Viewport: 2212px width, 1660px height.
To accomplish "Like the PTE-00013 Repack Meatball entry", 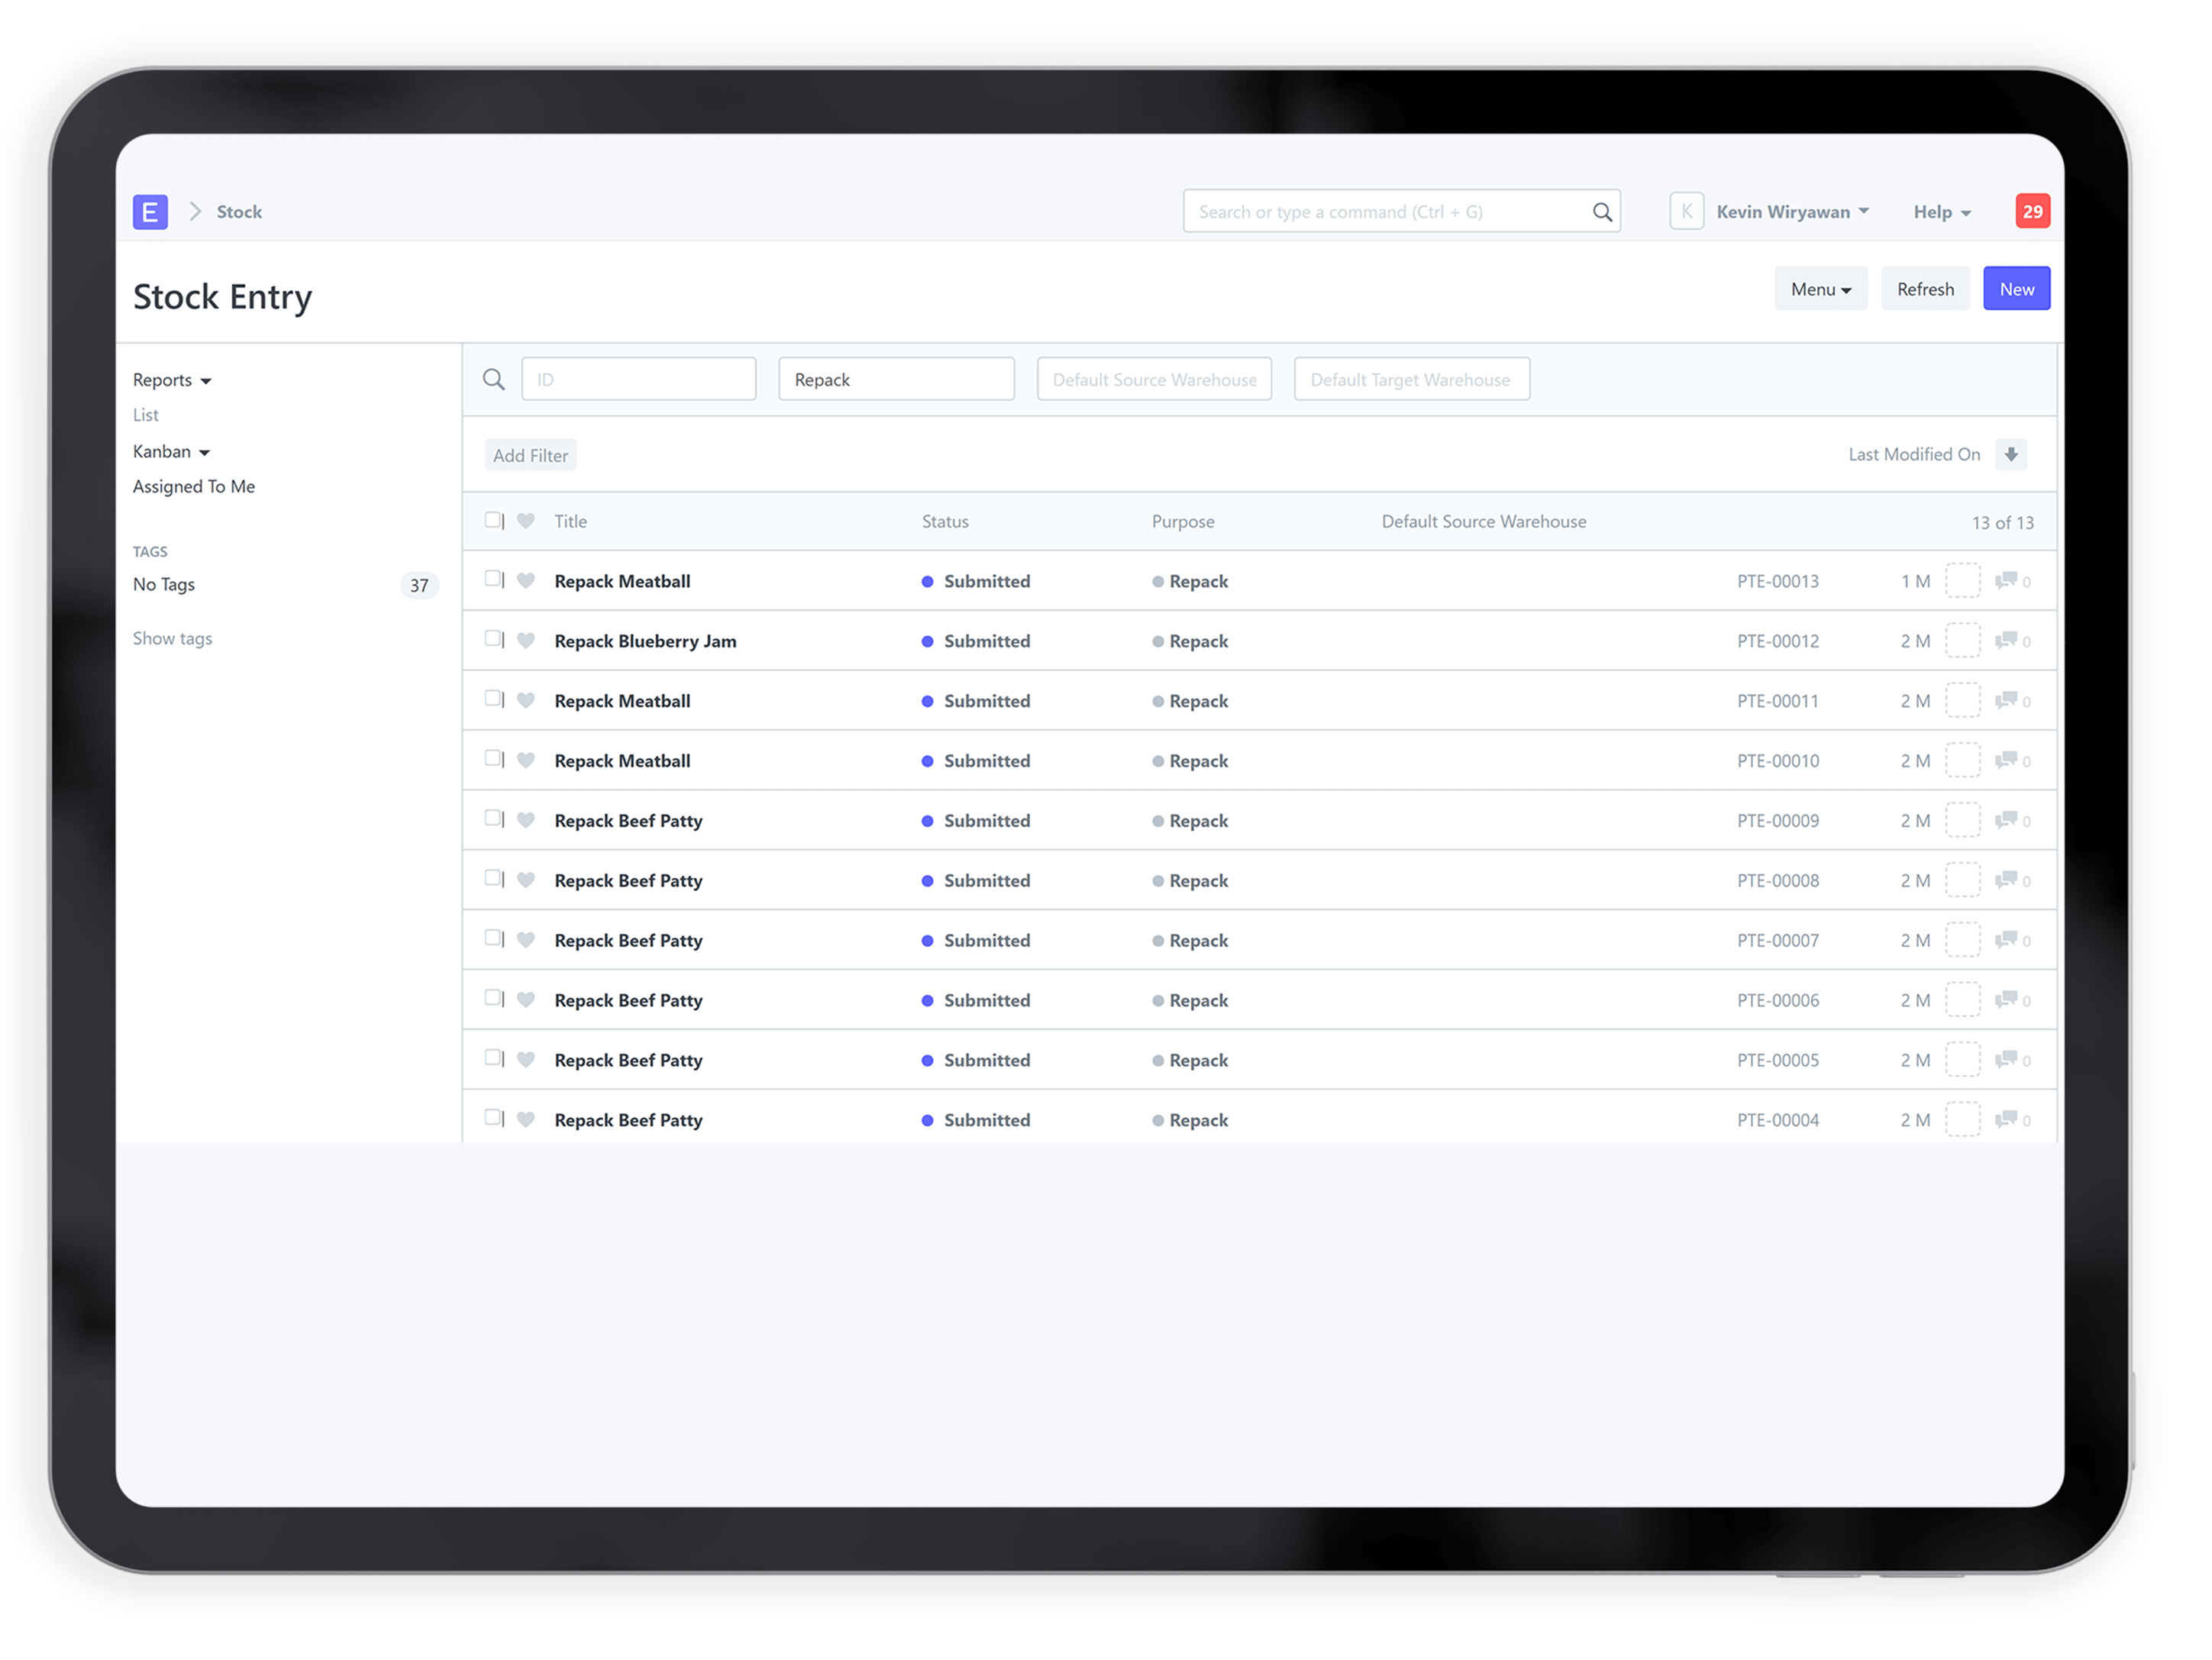I will pyautogui.click(x=526, y=581).
